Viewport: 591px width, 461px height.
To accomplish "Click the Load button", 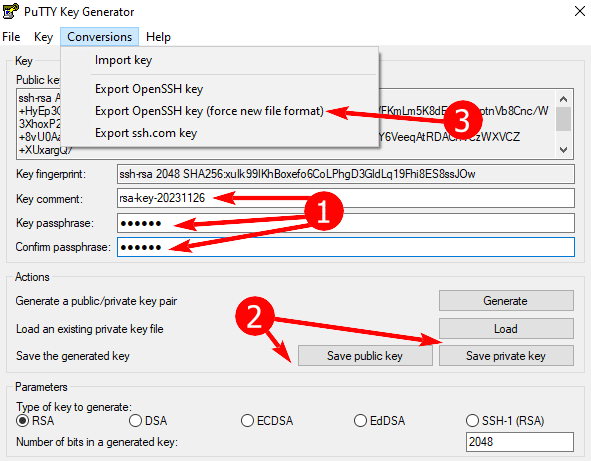I will (x=506, y=329).
